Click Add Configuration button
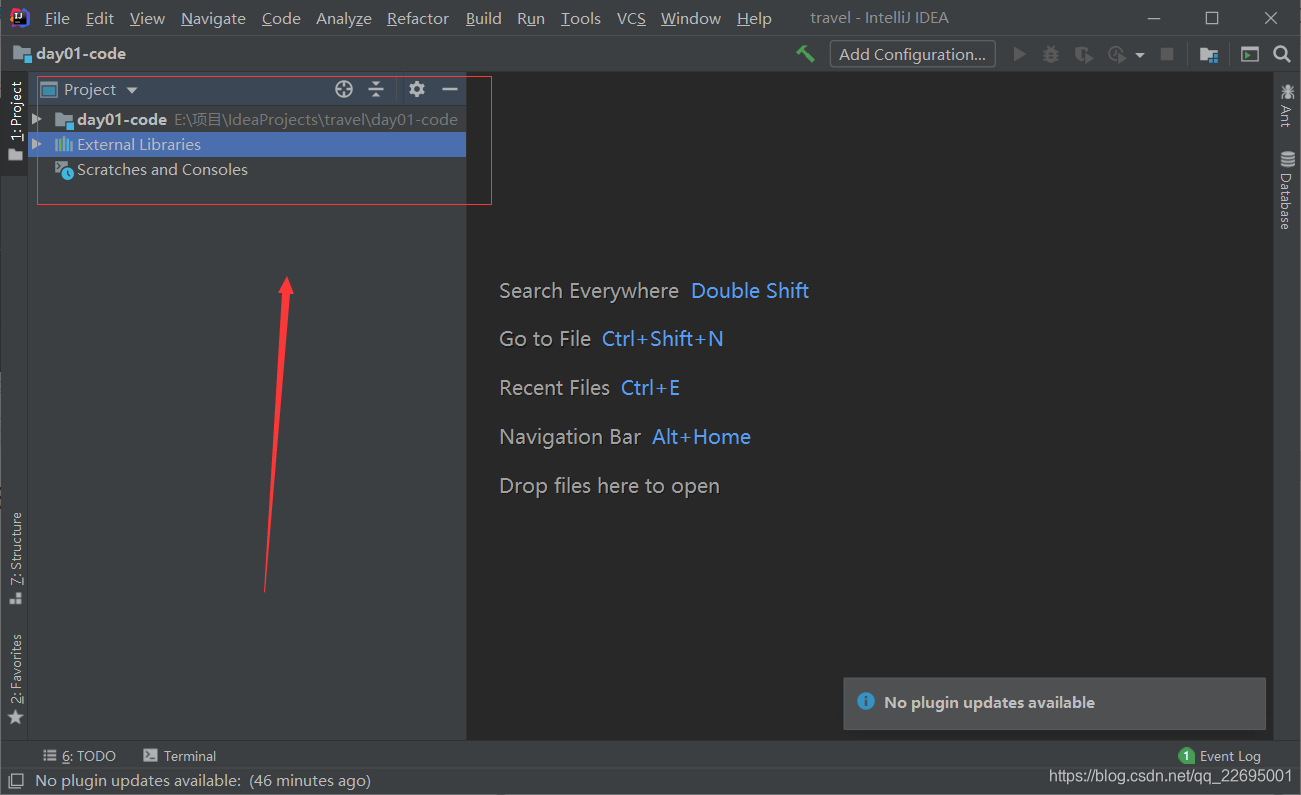 912,54
